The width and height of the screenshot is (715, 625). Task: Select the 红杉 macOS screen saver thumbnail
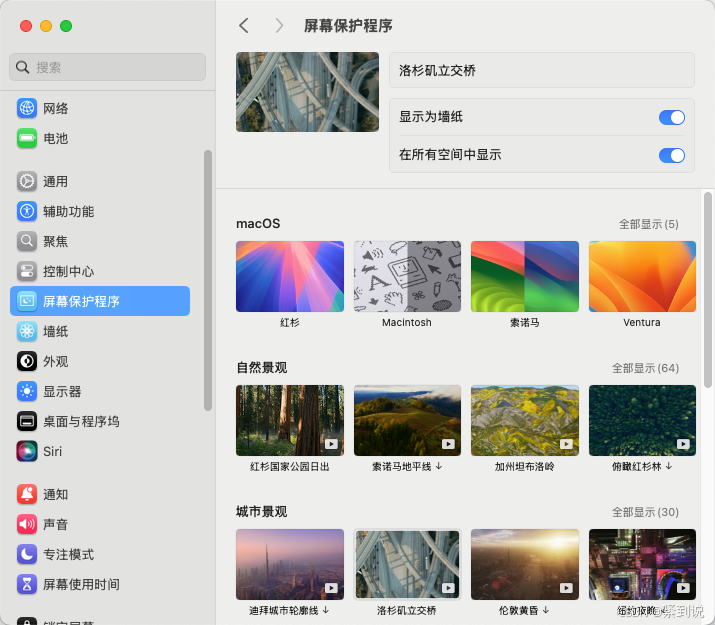pos(290,276)
